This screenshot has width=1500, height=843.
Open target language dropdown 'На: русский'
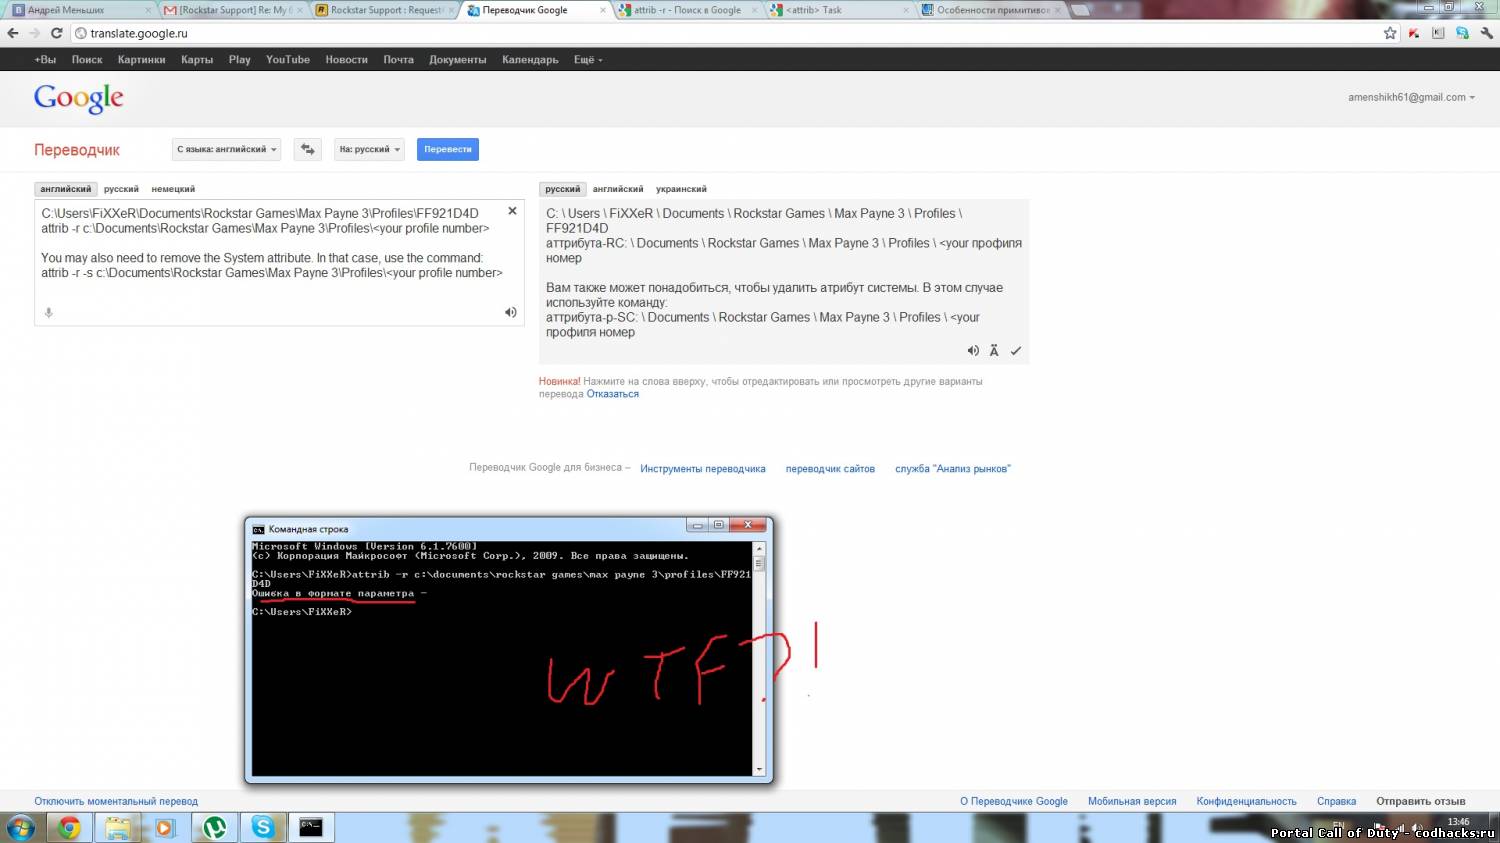tap(369, 149)
